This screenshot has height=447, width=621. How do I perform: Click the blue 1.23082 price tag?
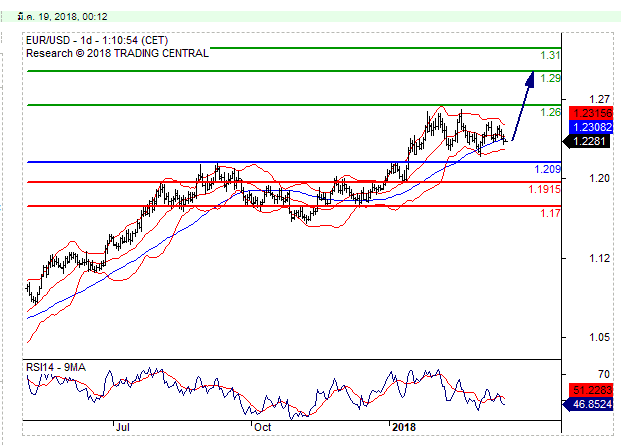591,127
